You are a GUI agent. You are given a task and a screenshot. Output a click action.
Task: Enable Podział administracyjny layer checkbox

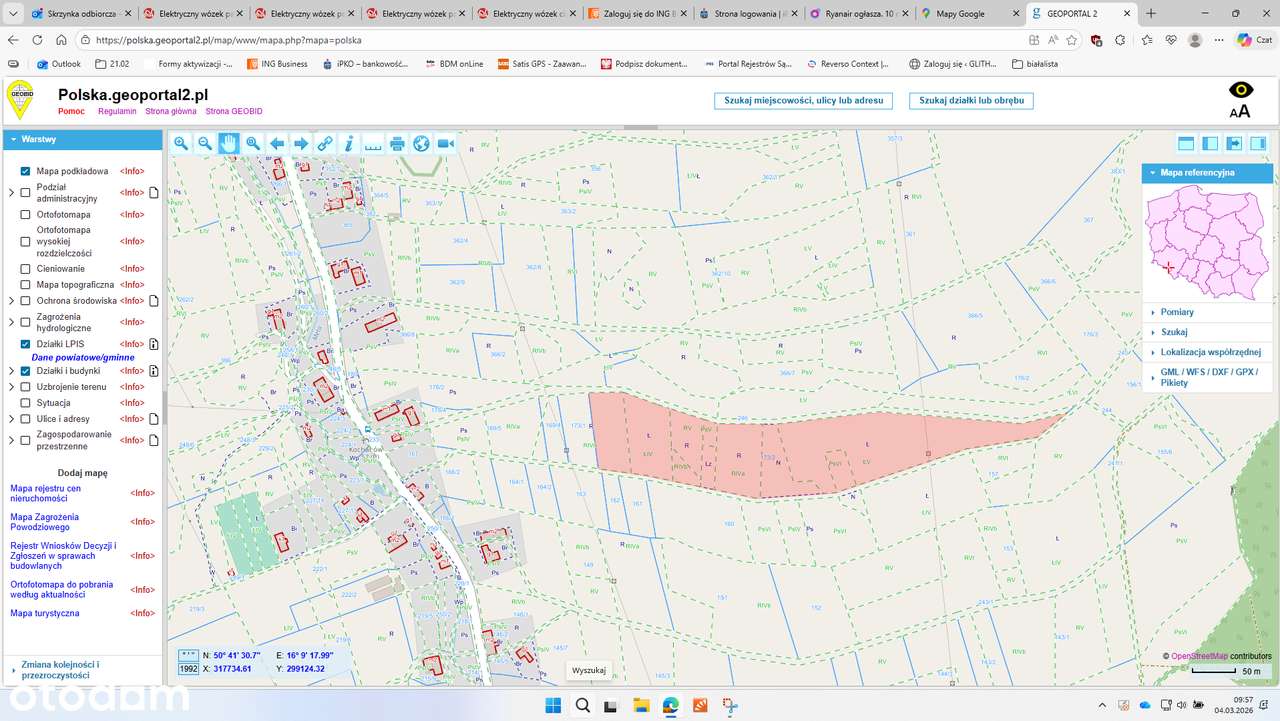pyautogui.click(x=26, y=192)
